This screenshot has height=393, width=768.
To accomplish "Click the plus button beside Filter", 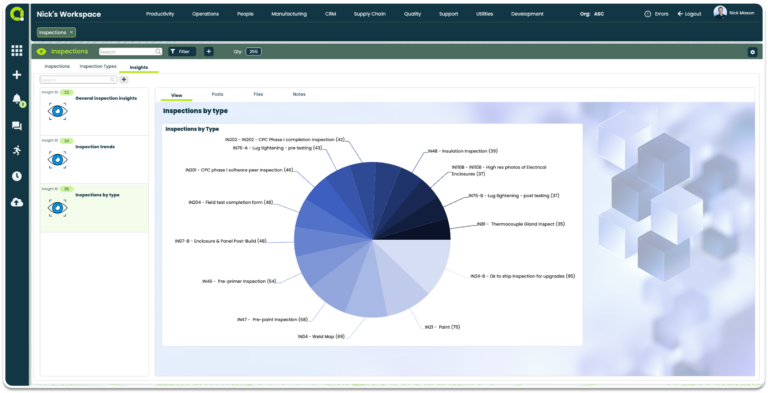I will tap(209, 51).
